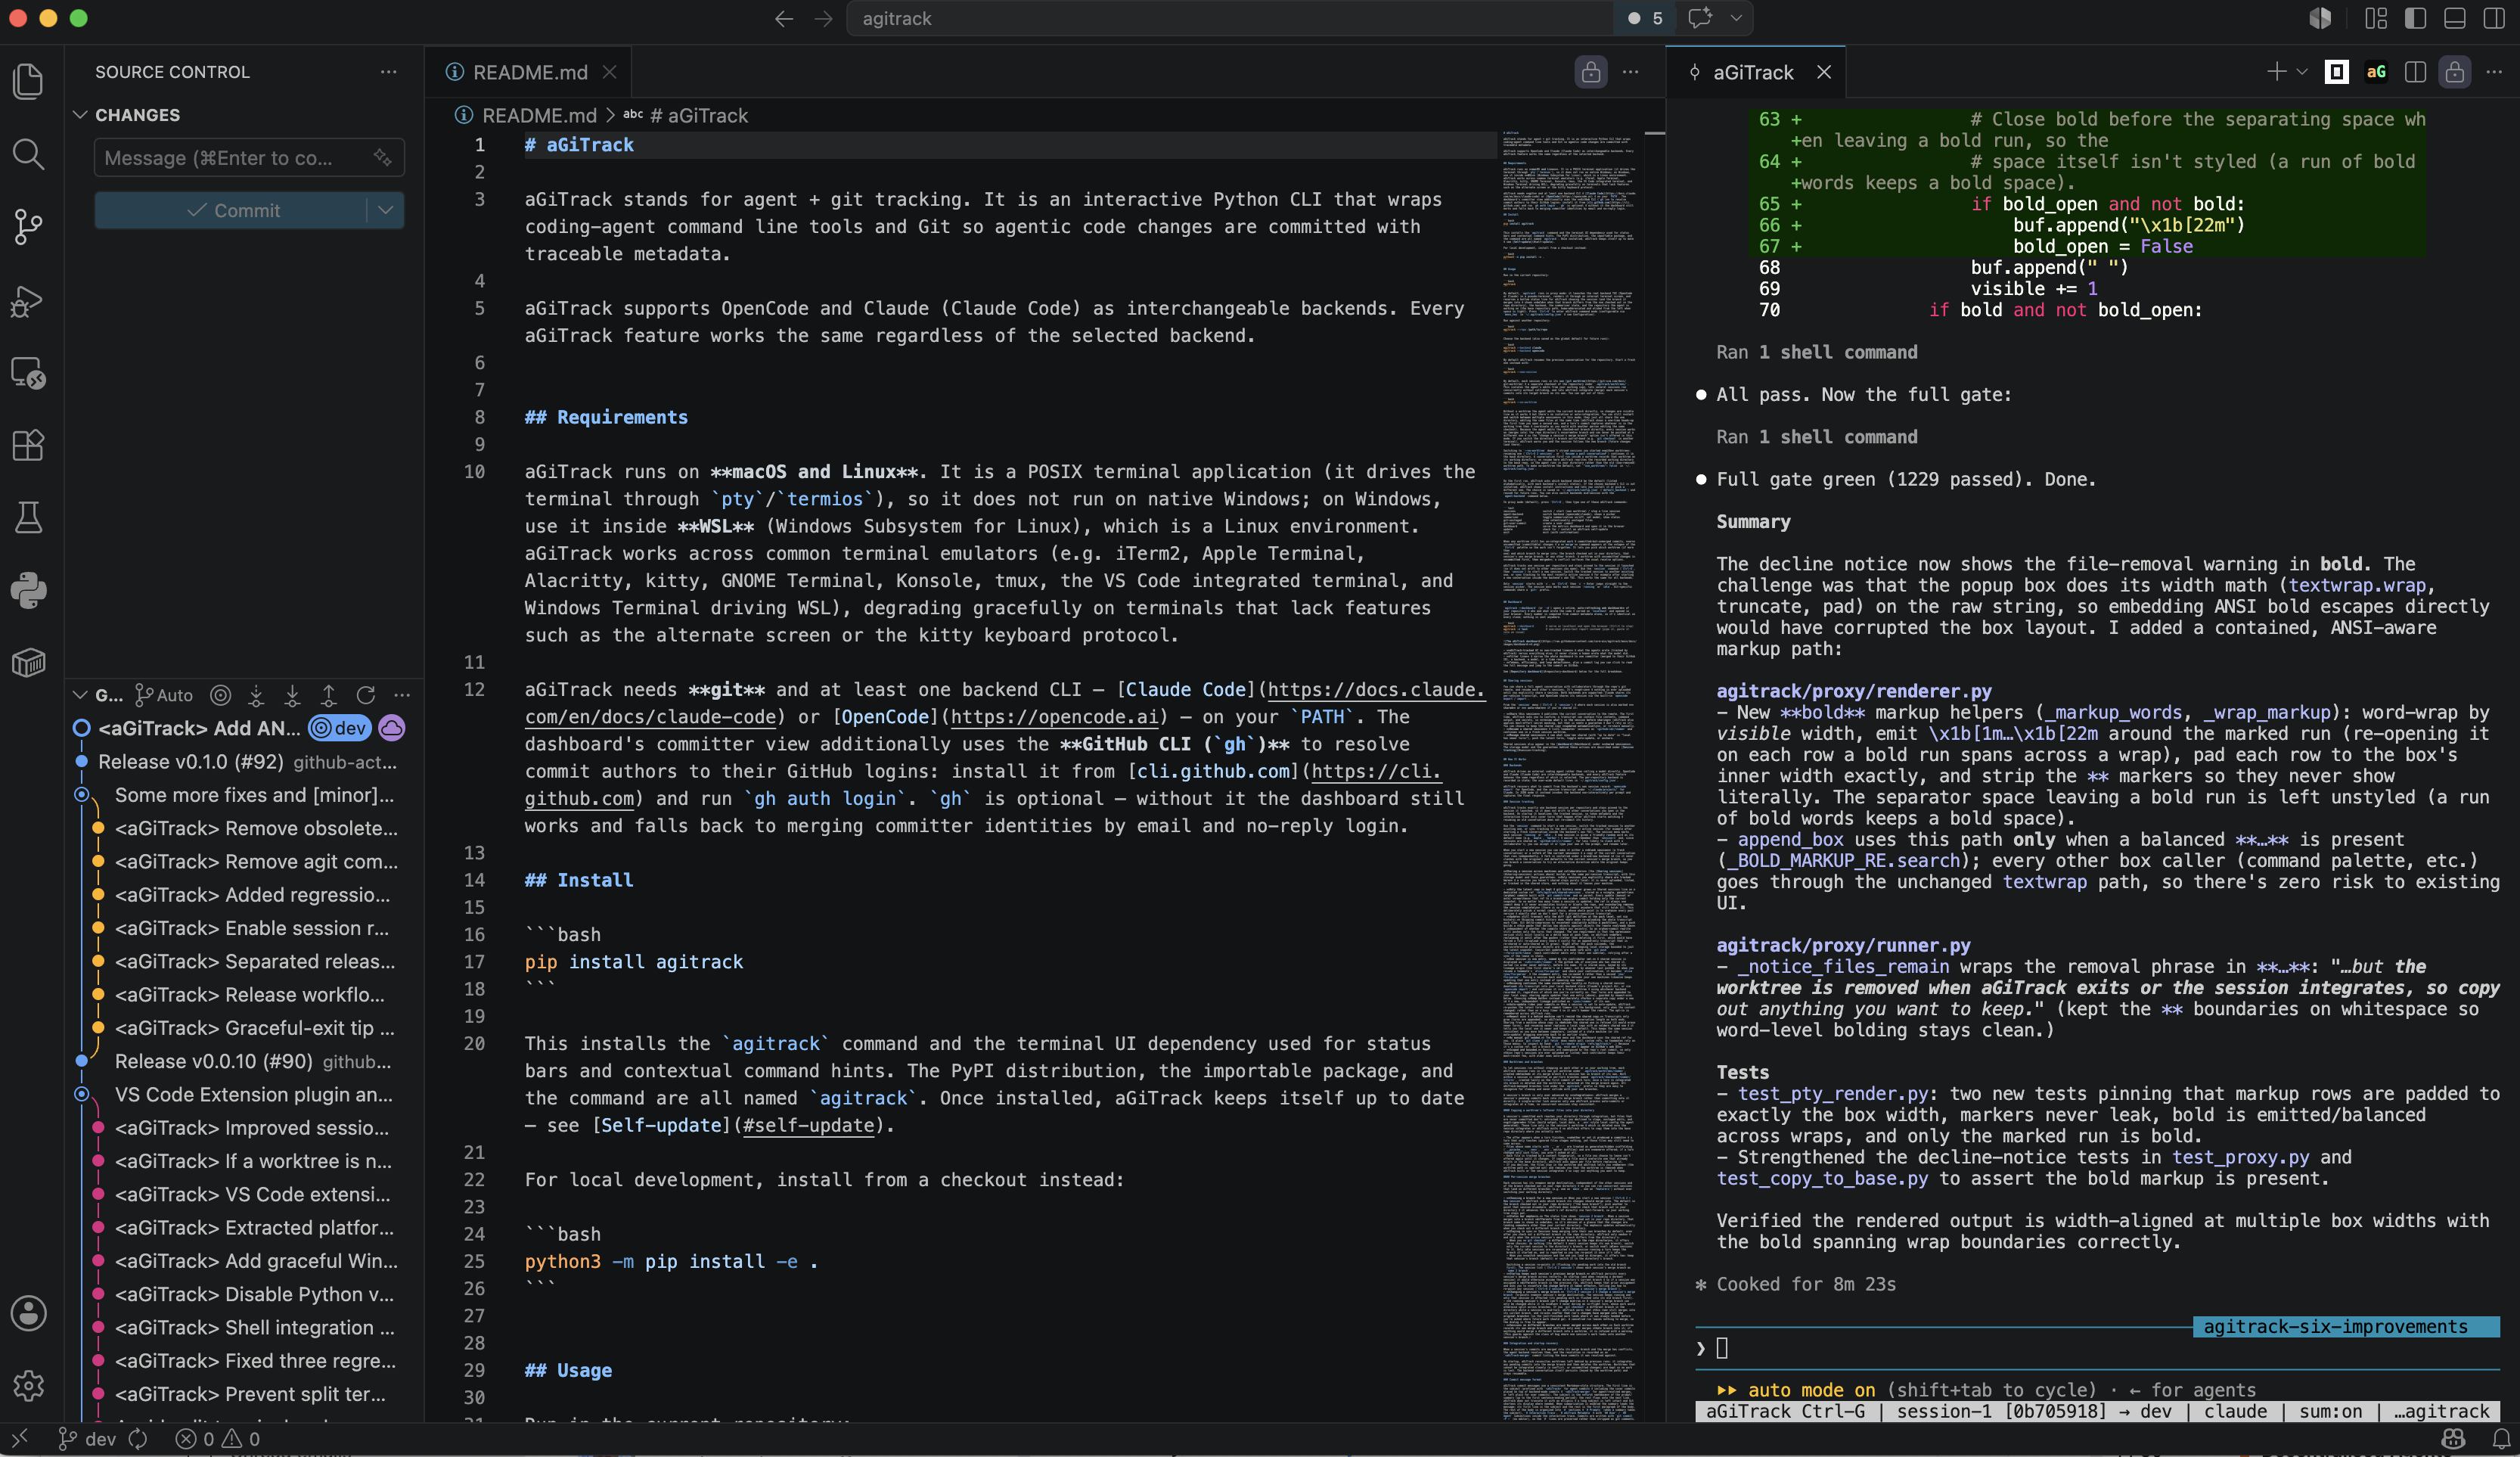Image resolution: width=2520 pixels, height=1457 pixels.
Task: Create new terminal with plus button
Action: point(2276,72)
